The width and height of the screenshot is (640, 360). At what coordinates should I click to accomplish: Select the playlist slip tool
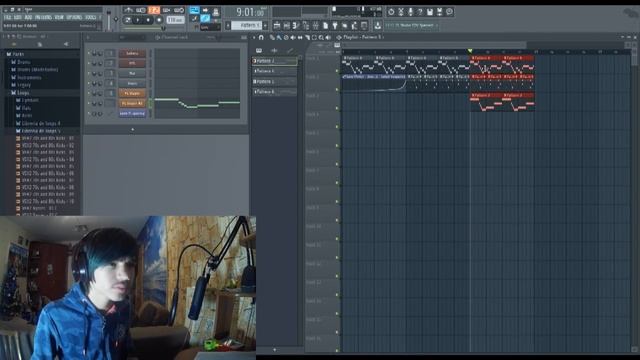[x=300, y=38]
